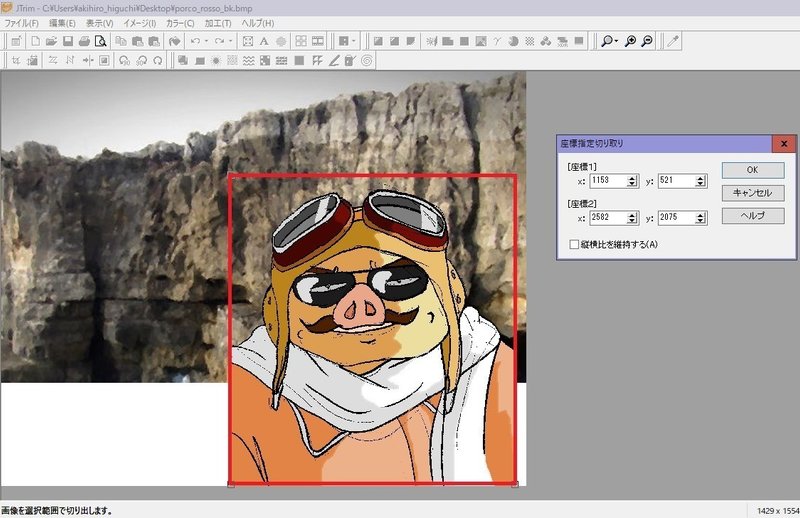This screenshot has height=518, width=800.
Task: Click the Text insertion 'A' icon
Action: pos(264,41)
